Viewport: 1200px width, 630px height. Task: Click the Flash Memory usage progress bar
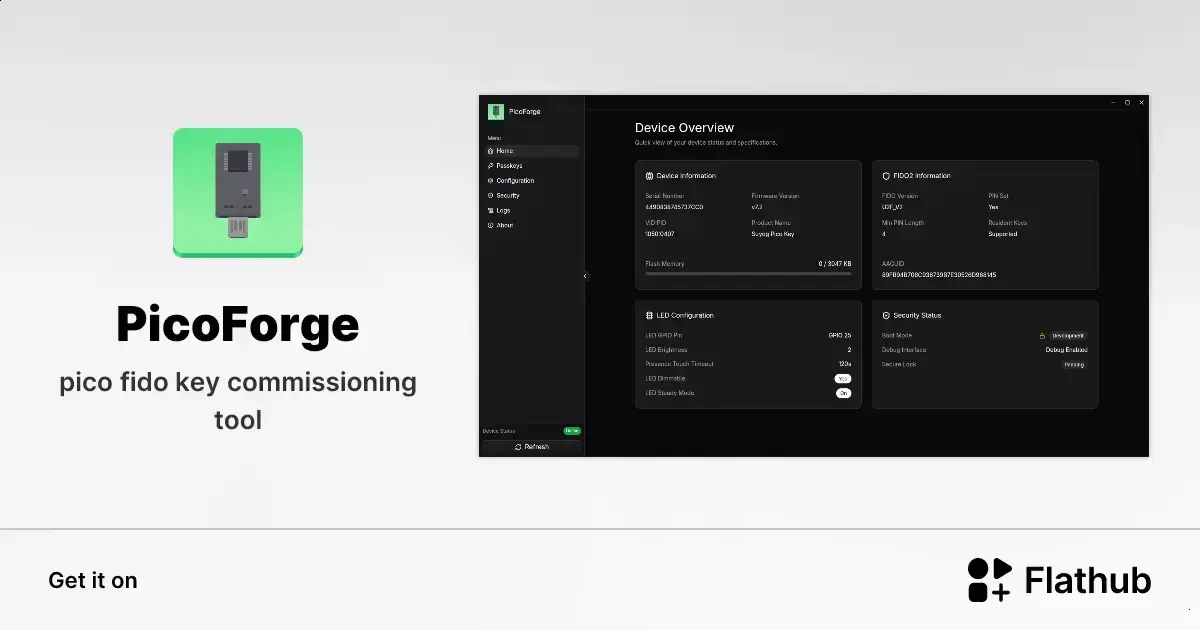pos(748,273)
